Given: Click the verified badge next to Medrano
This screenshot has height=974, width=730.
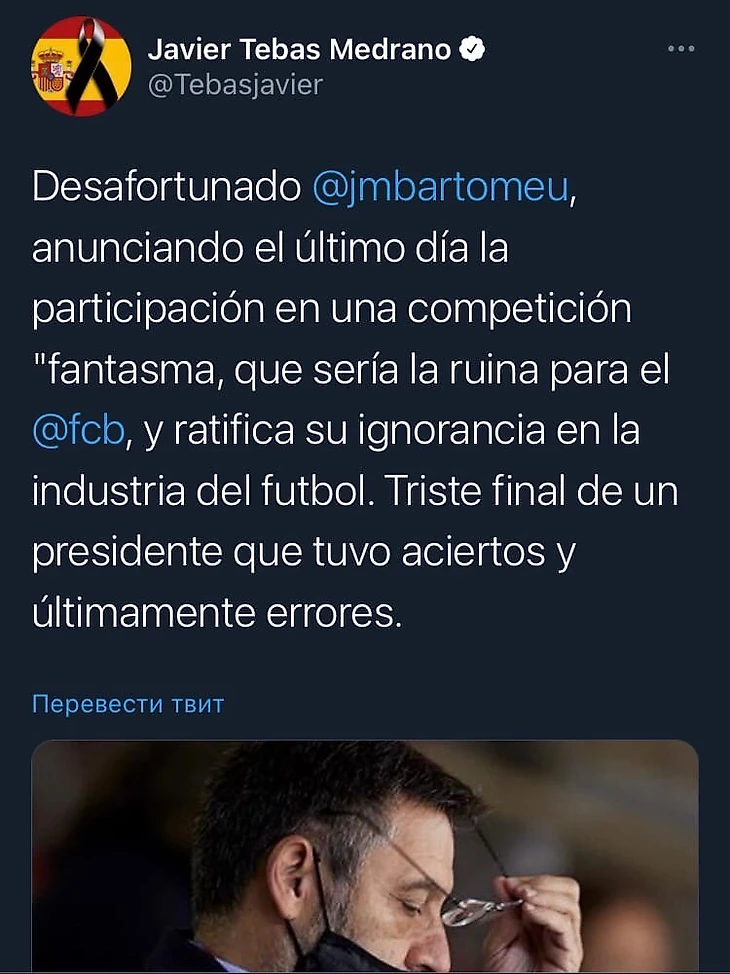Looking at the screenshot, I should pos(472,49).
